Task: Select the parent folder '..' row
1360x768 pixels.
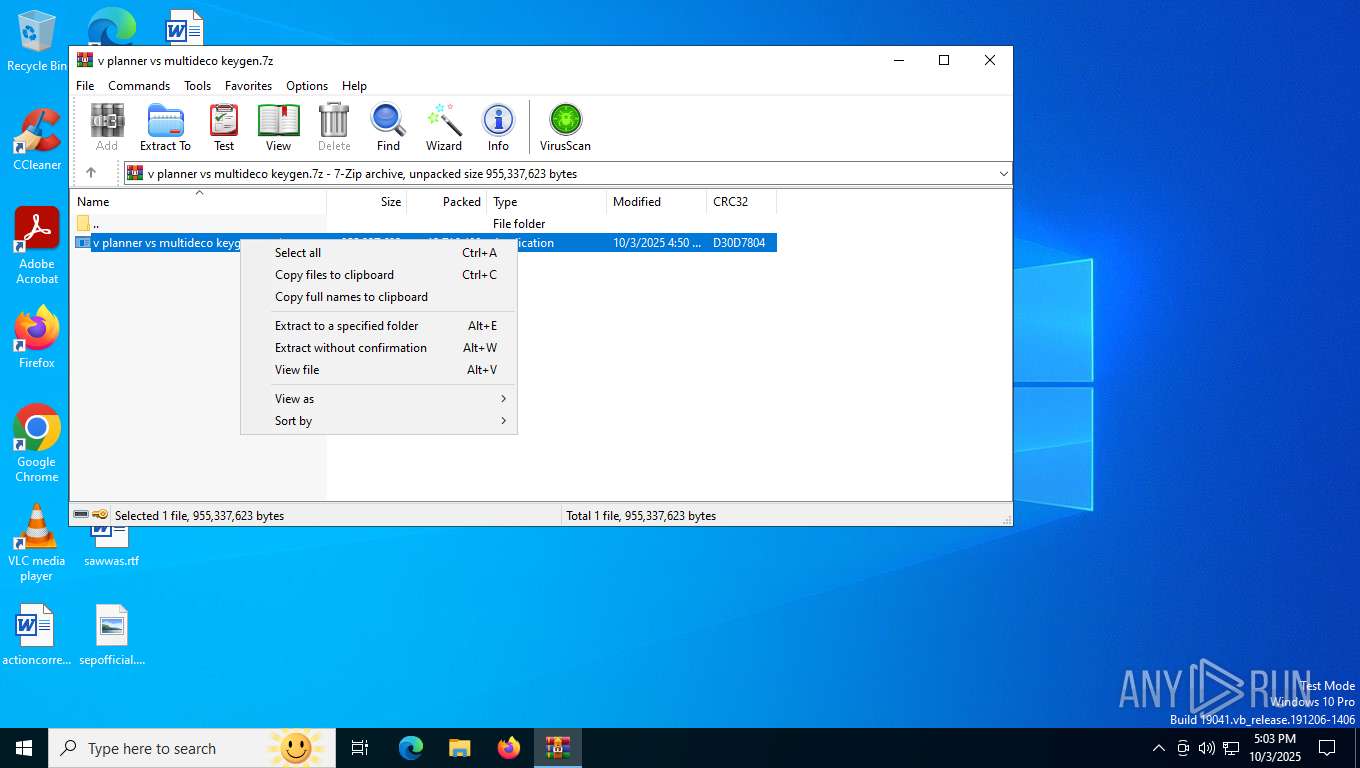Action: 423,224
